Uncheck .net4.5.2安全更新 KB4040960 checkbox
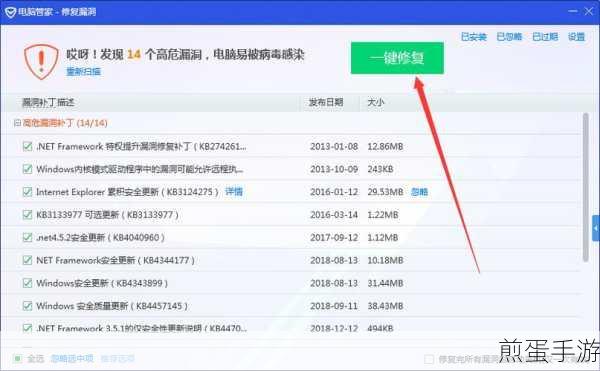This screenshot has width=600, height=371. point(28,237)
